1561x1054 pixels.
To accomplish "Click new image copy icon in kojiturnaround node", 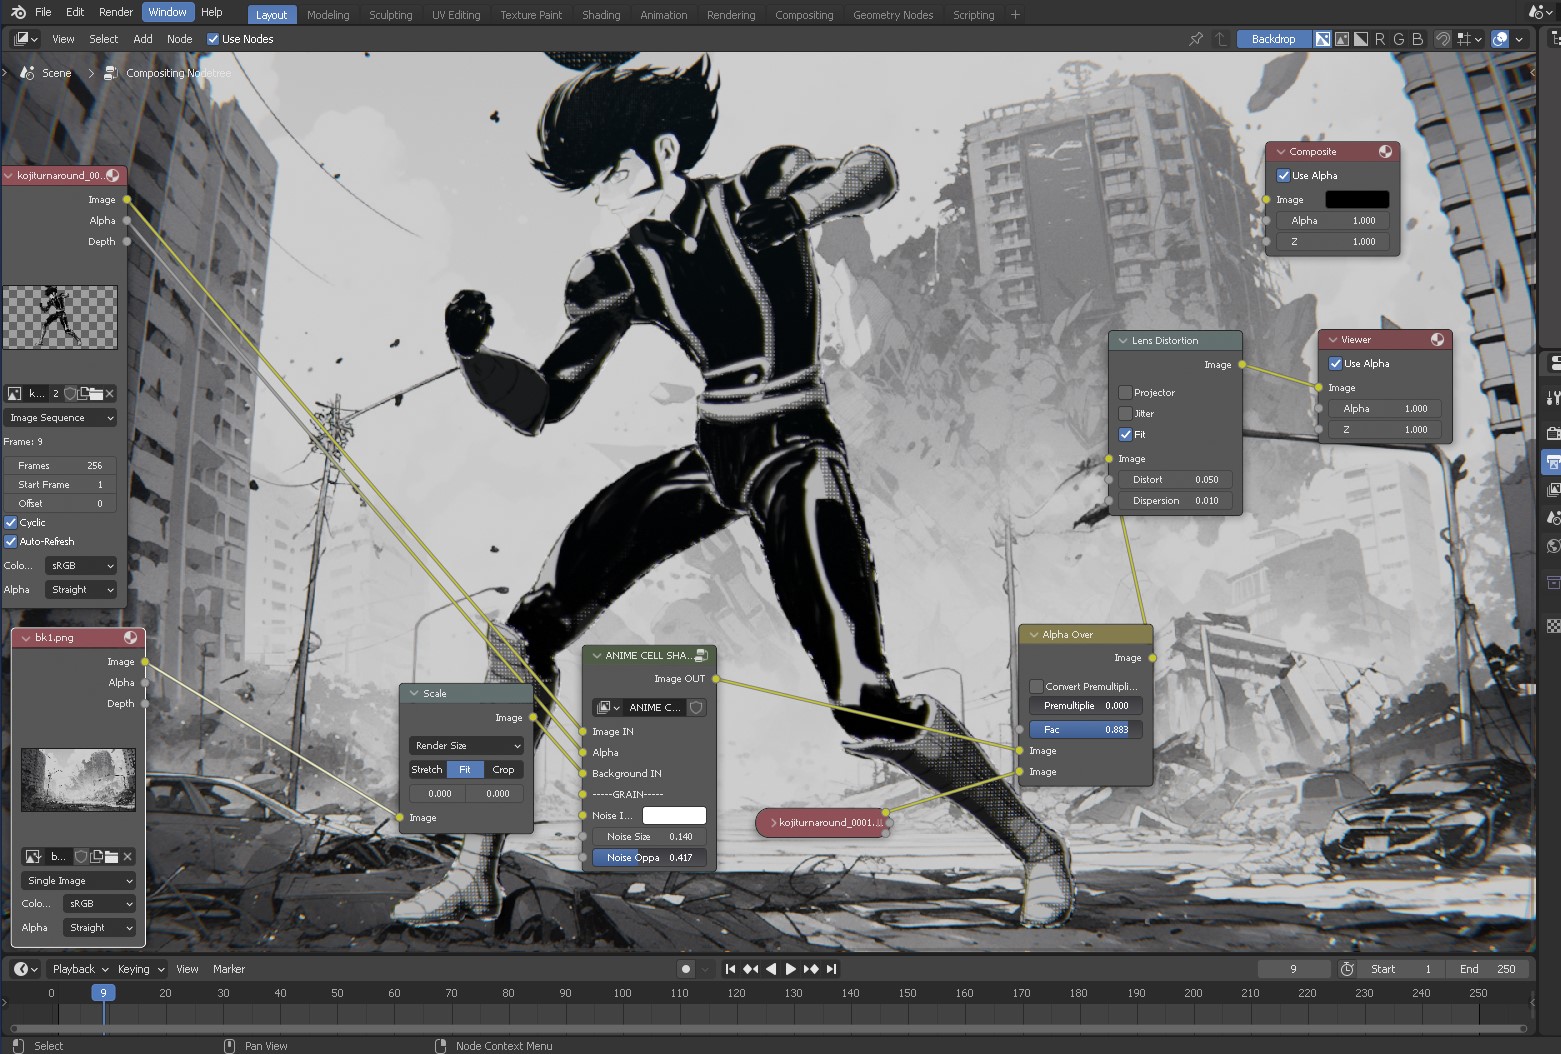I will click(x=83, y=393).
